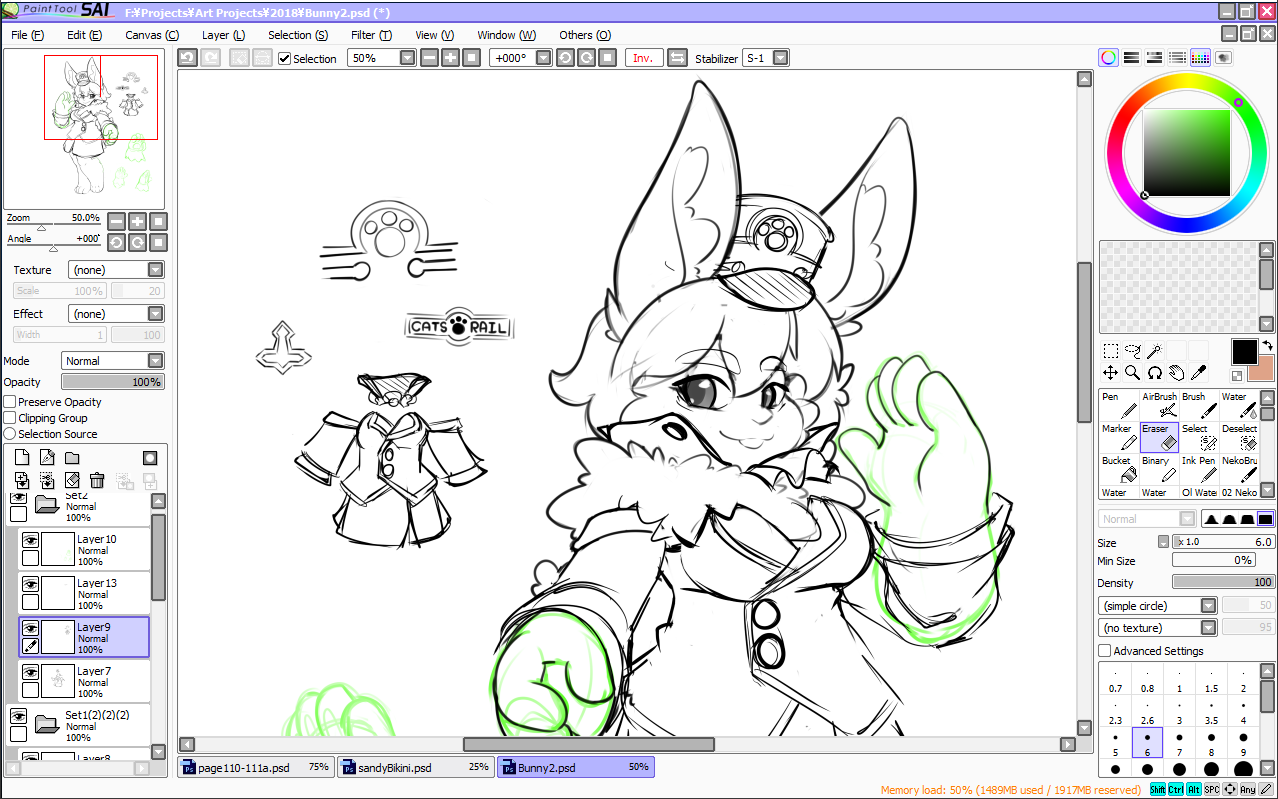
Task: Open the (no texture) brush texture dropdown
Action: tap(1157, 628)
